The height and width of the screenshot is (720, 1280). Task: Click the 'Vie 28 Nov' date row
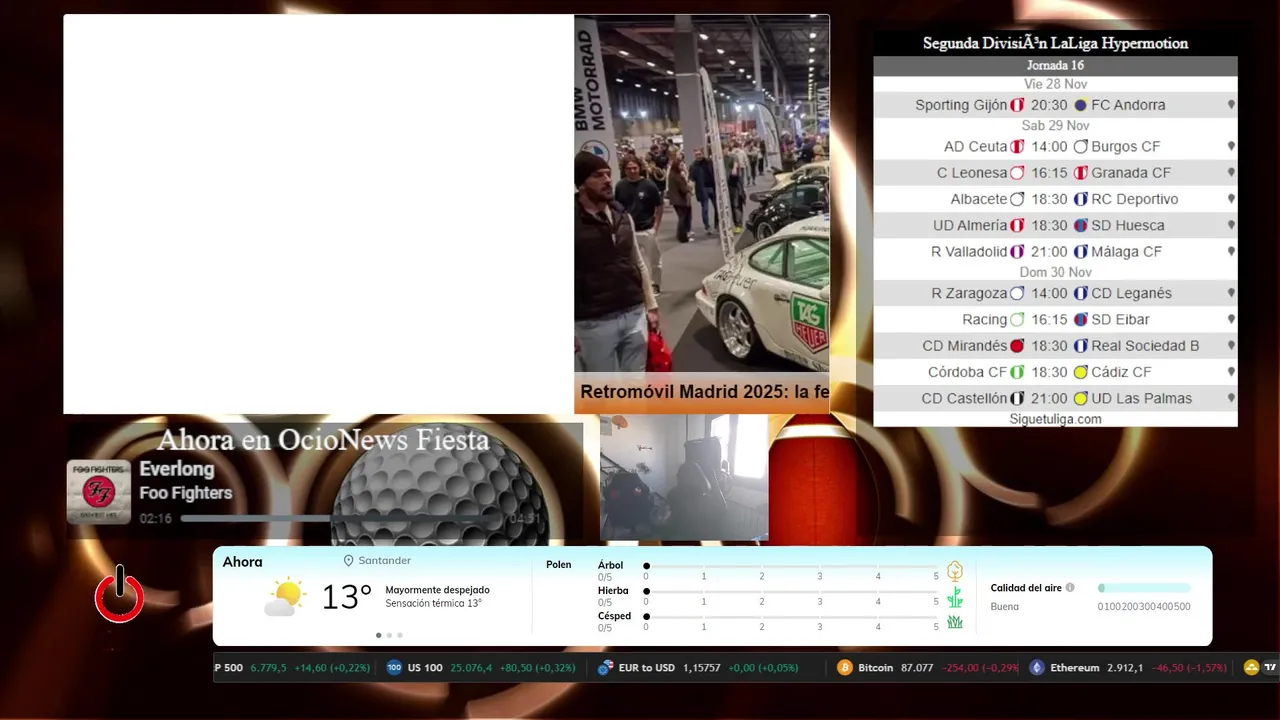1055,84
